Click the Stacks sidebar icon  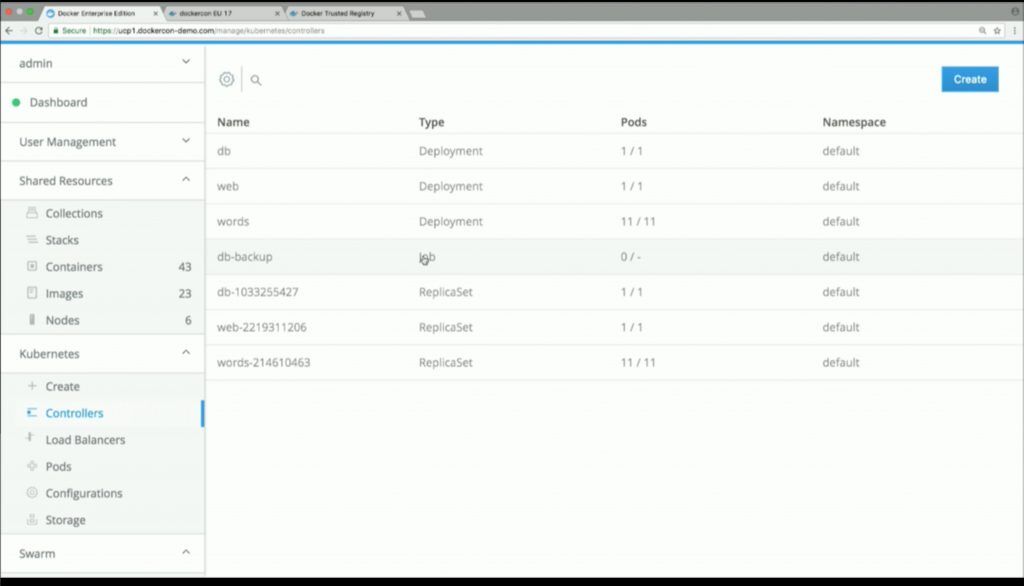[x=32, y=240]
